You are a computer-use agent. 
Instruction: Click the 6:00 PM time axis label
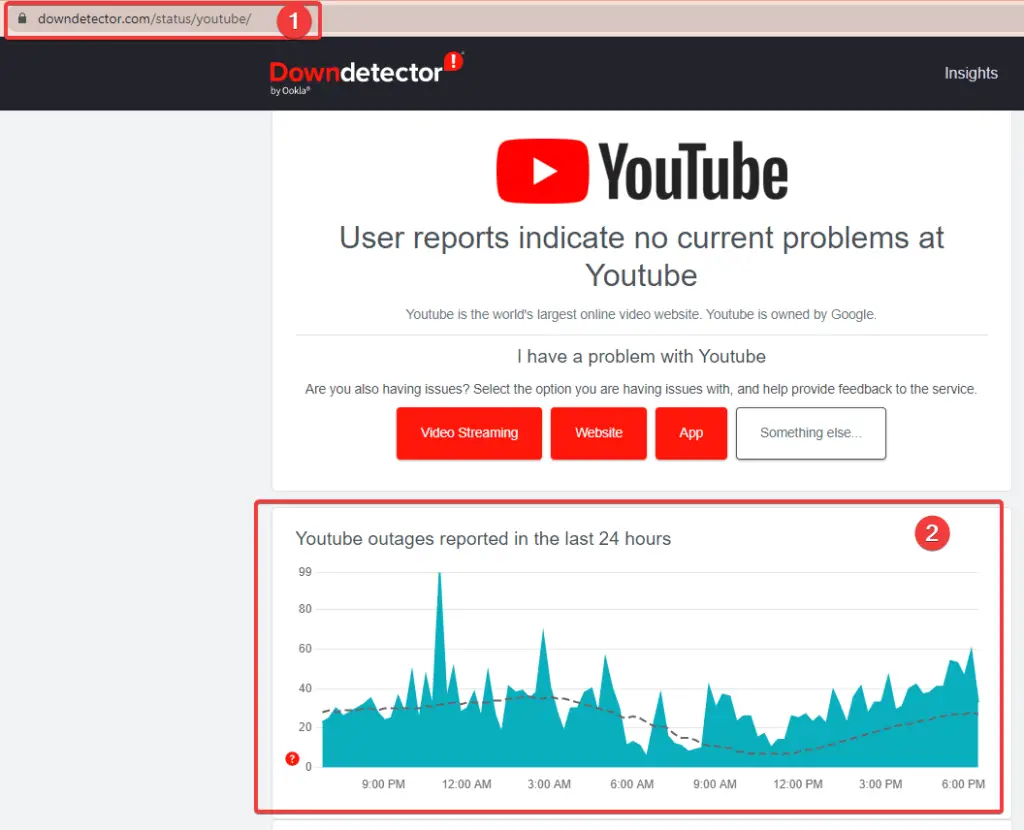tap(963, 784)
